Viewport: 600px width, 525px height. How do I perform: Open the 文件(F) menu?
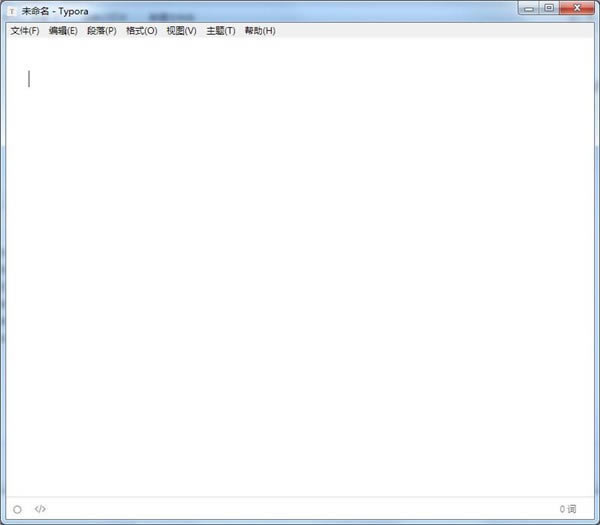pyautogui.click(x=25, y=31)
